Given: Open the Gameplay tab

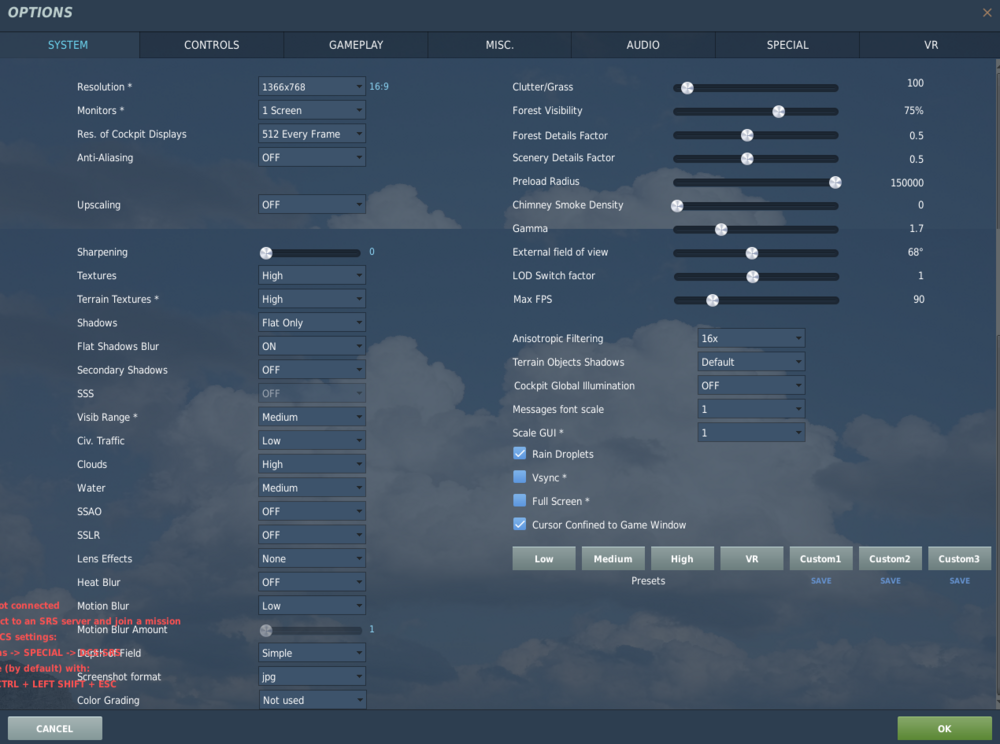Looking at the screenshot, I should coord(356,45).
